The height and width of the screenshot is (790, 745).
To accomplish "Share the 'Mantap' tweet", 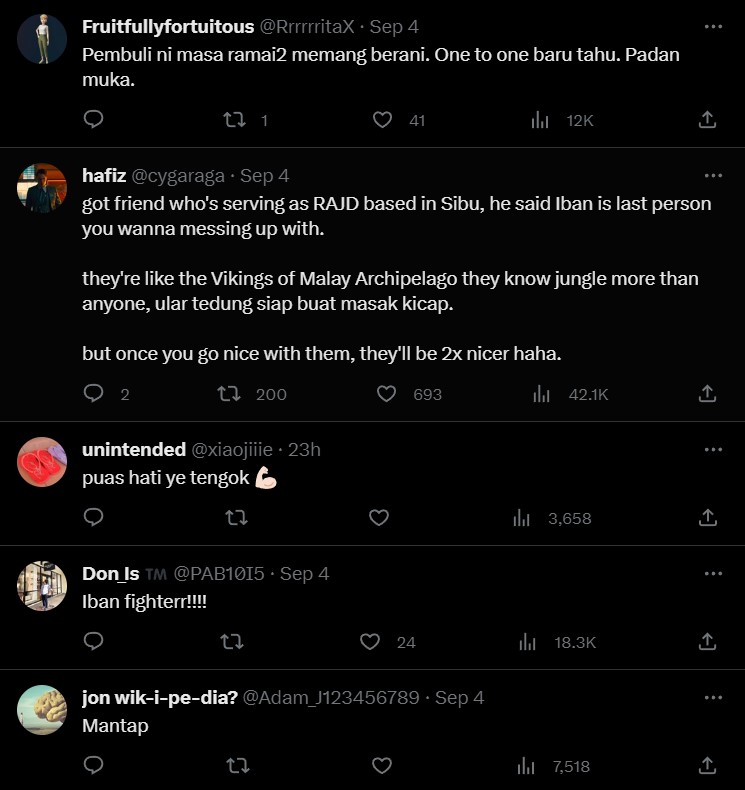I will click(x=707, y=766).
